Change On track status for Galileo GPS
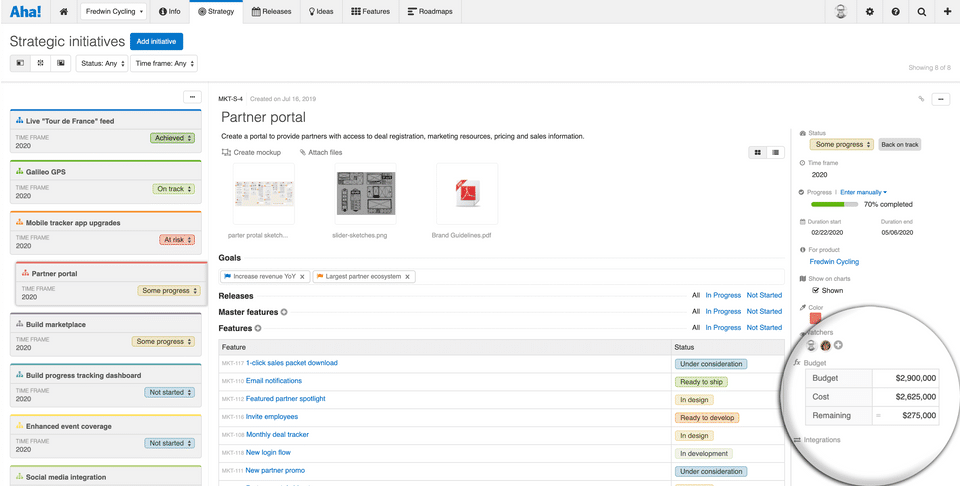The height and width of the screenshot is (486, 960). (x=174, y=189)
